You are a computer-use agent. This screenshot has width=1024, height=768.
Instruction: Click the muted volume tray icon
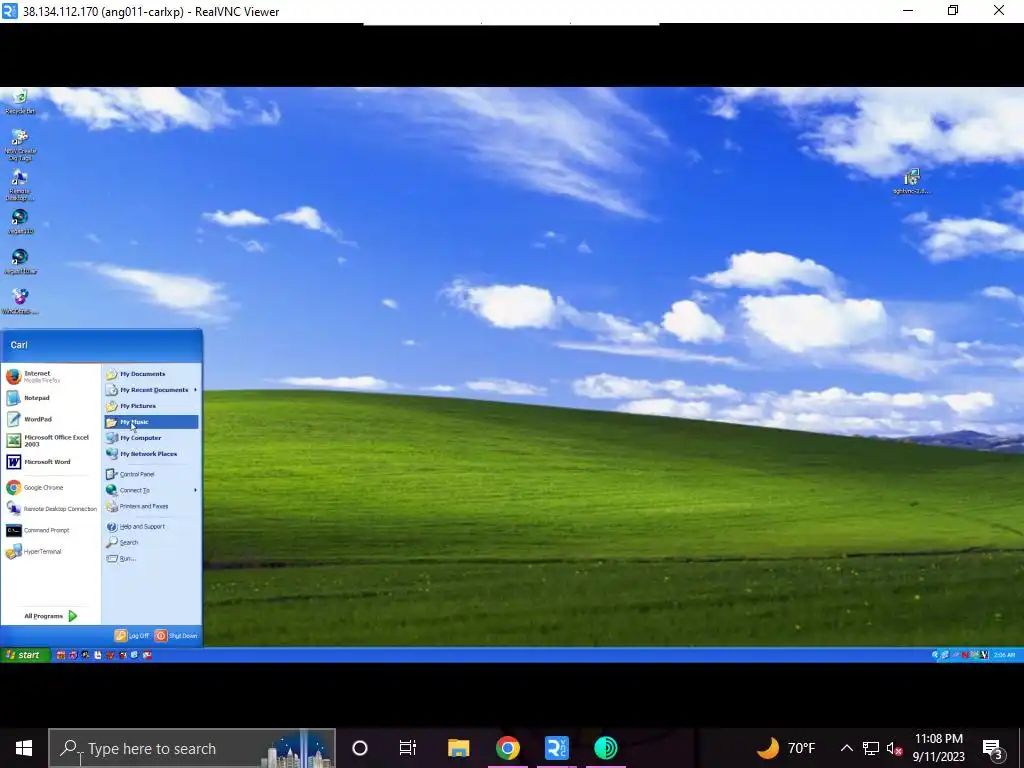pos(894,748)
